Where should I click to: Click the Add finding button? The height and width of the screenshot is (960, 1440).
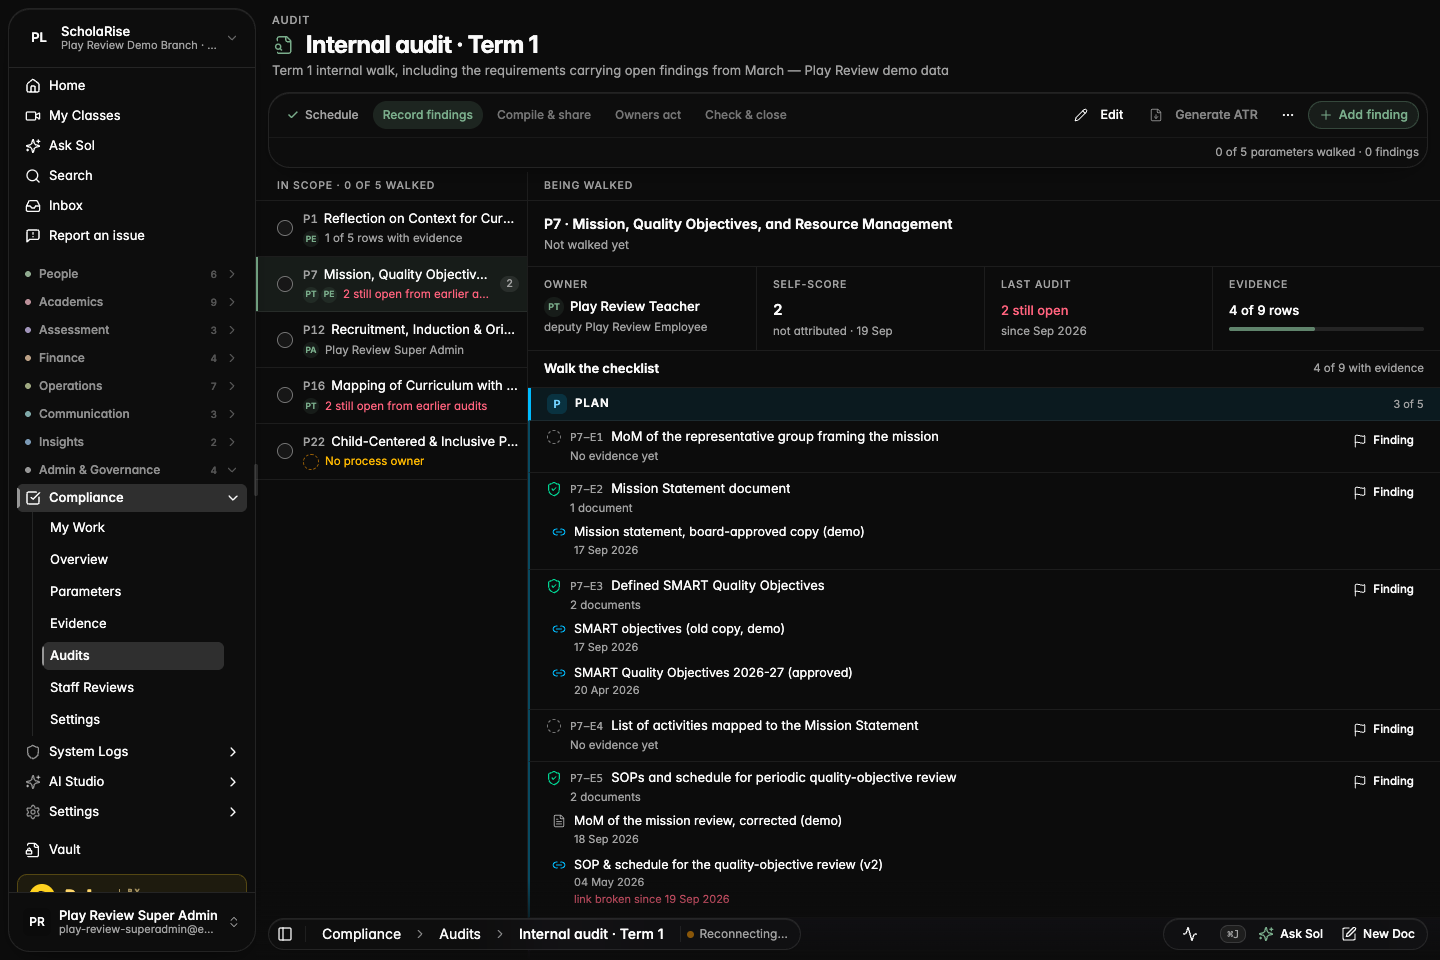(x=1363, y=115)
